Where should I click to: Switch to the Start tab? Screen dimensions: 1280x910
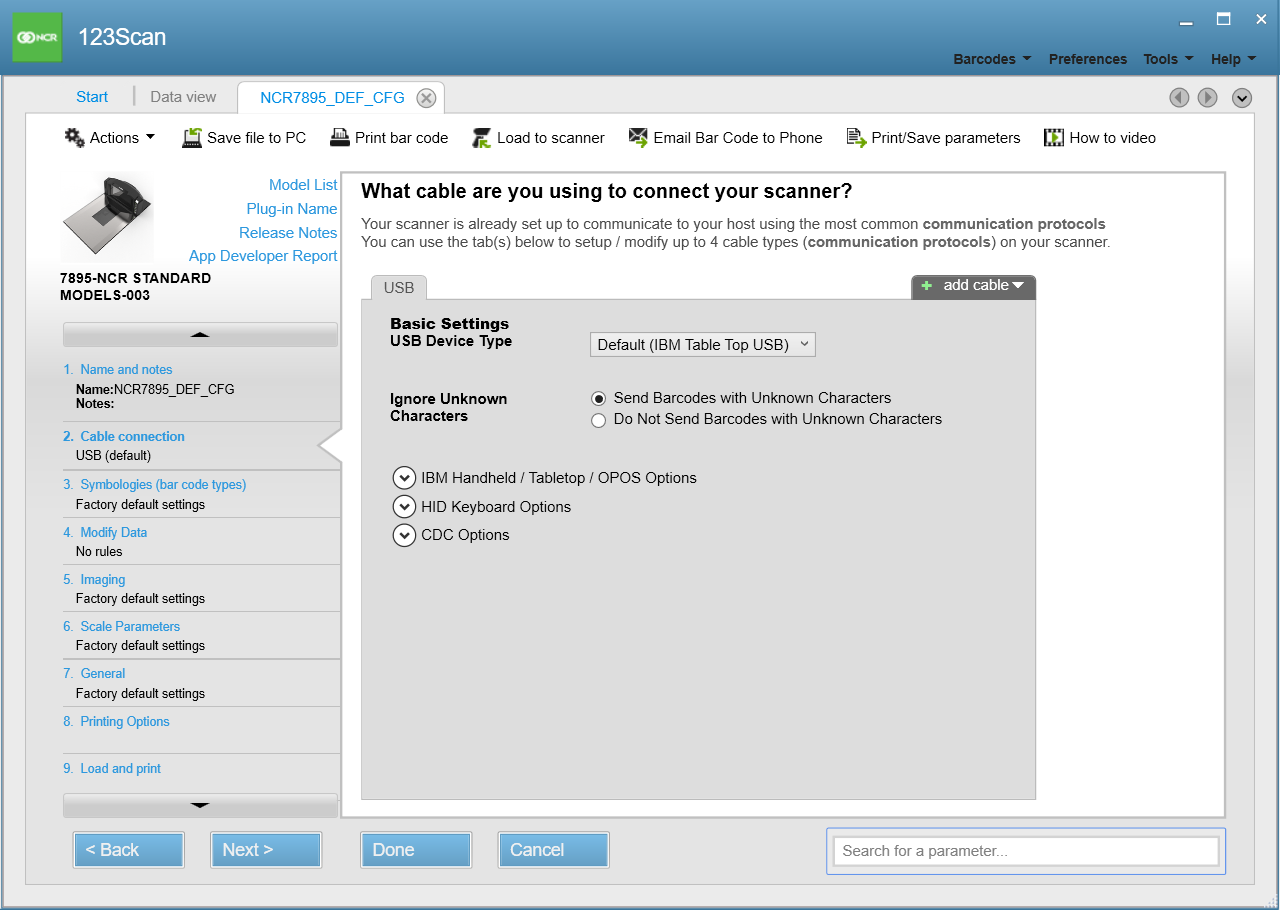(x=92, y=97)
